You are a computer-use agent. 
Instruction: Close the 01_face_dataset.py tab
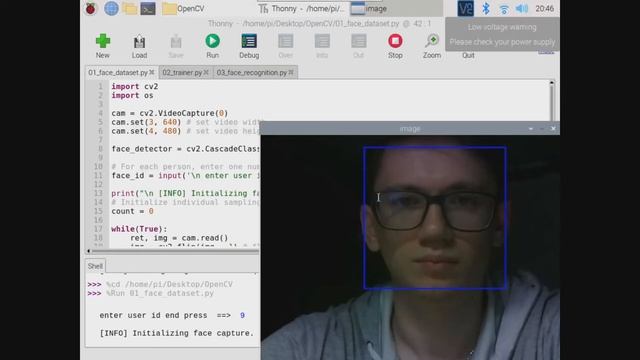click(152, 72)
